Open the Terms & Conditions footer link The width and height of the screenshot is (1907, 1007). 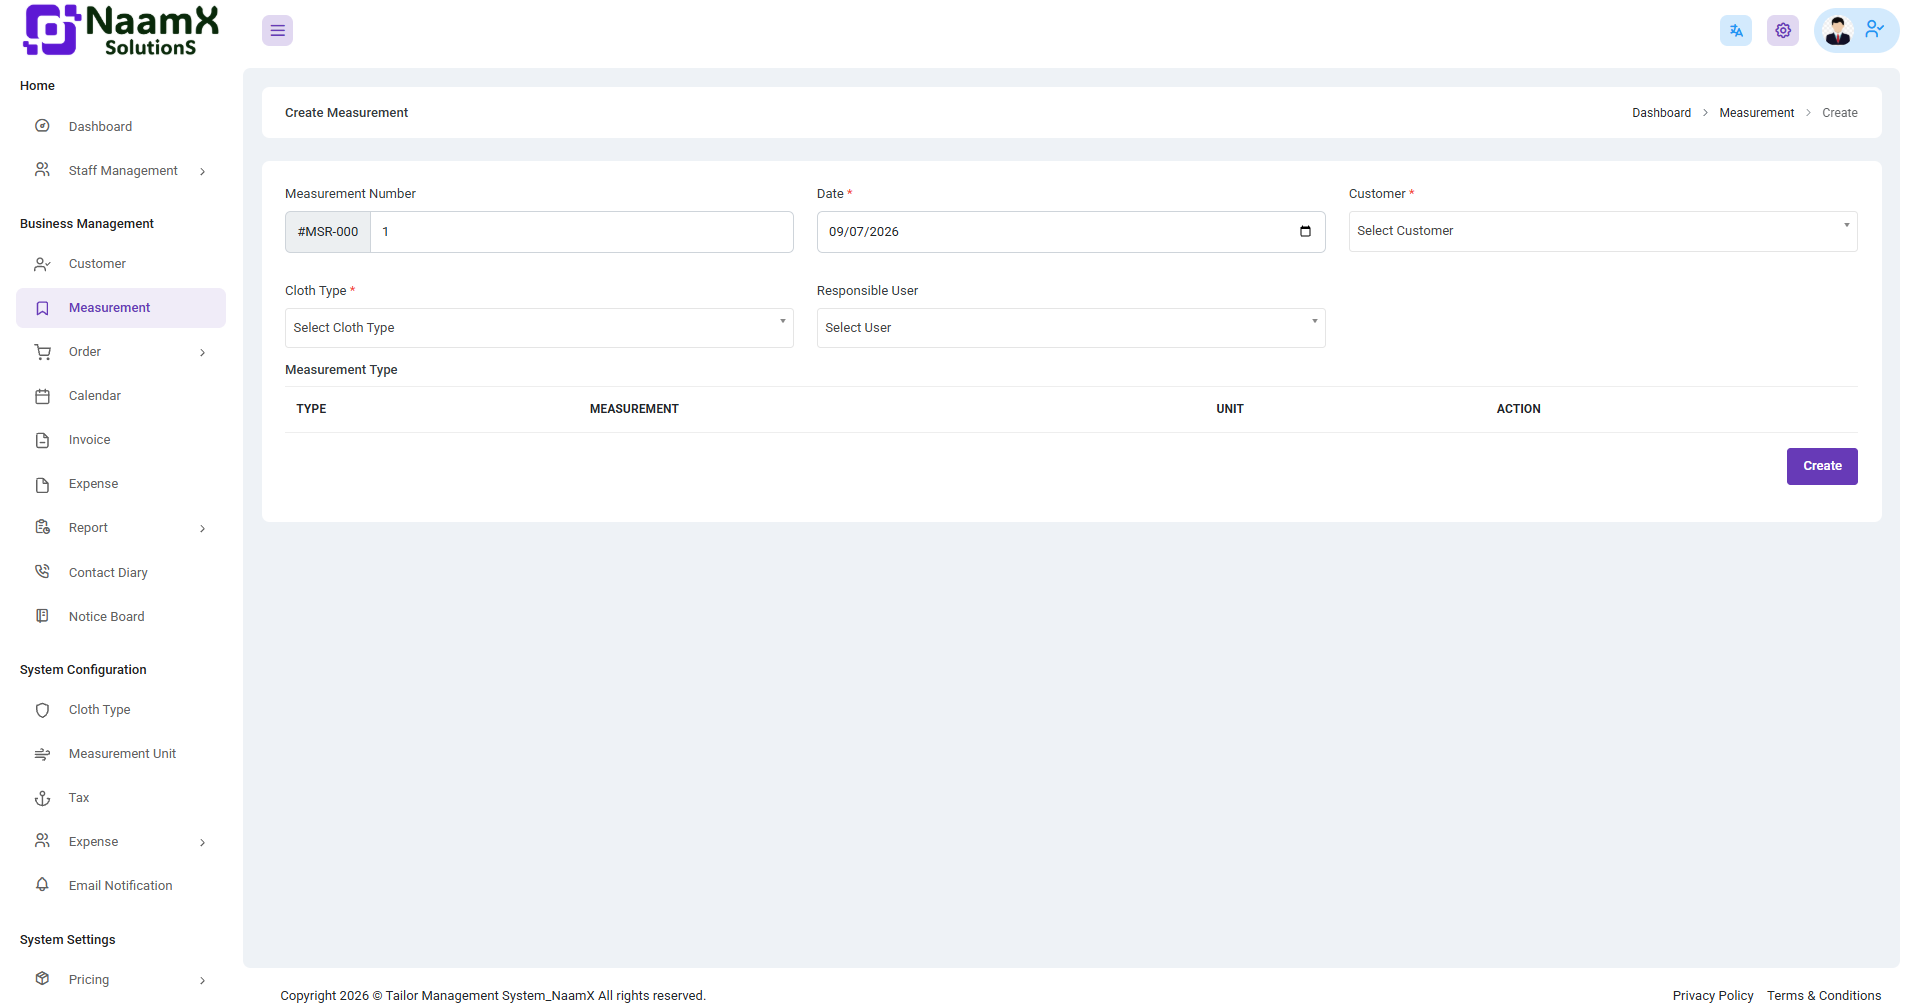pyautogui.click(x=1824, y=996)
